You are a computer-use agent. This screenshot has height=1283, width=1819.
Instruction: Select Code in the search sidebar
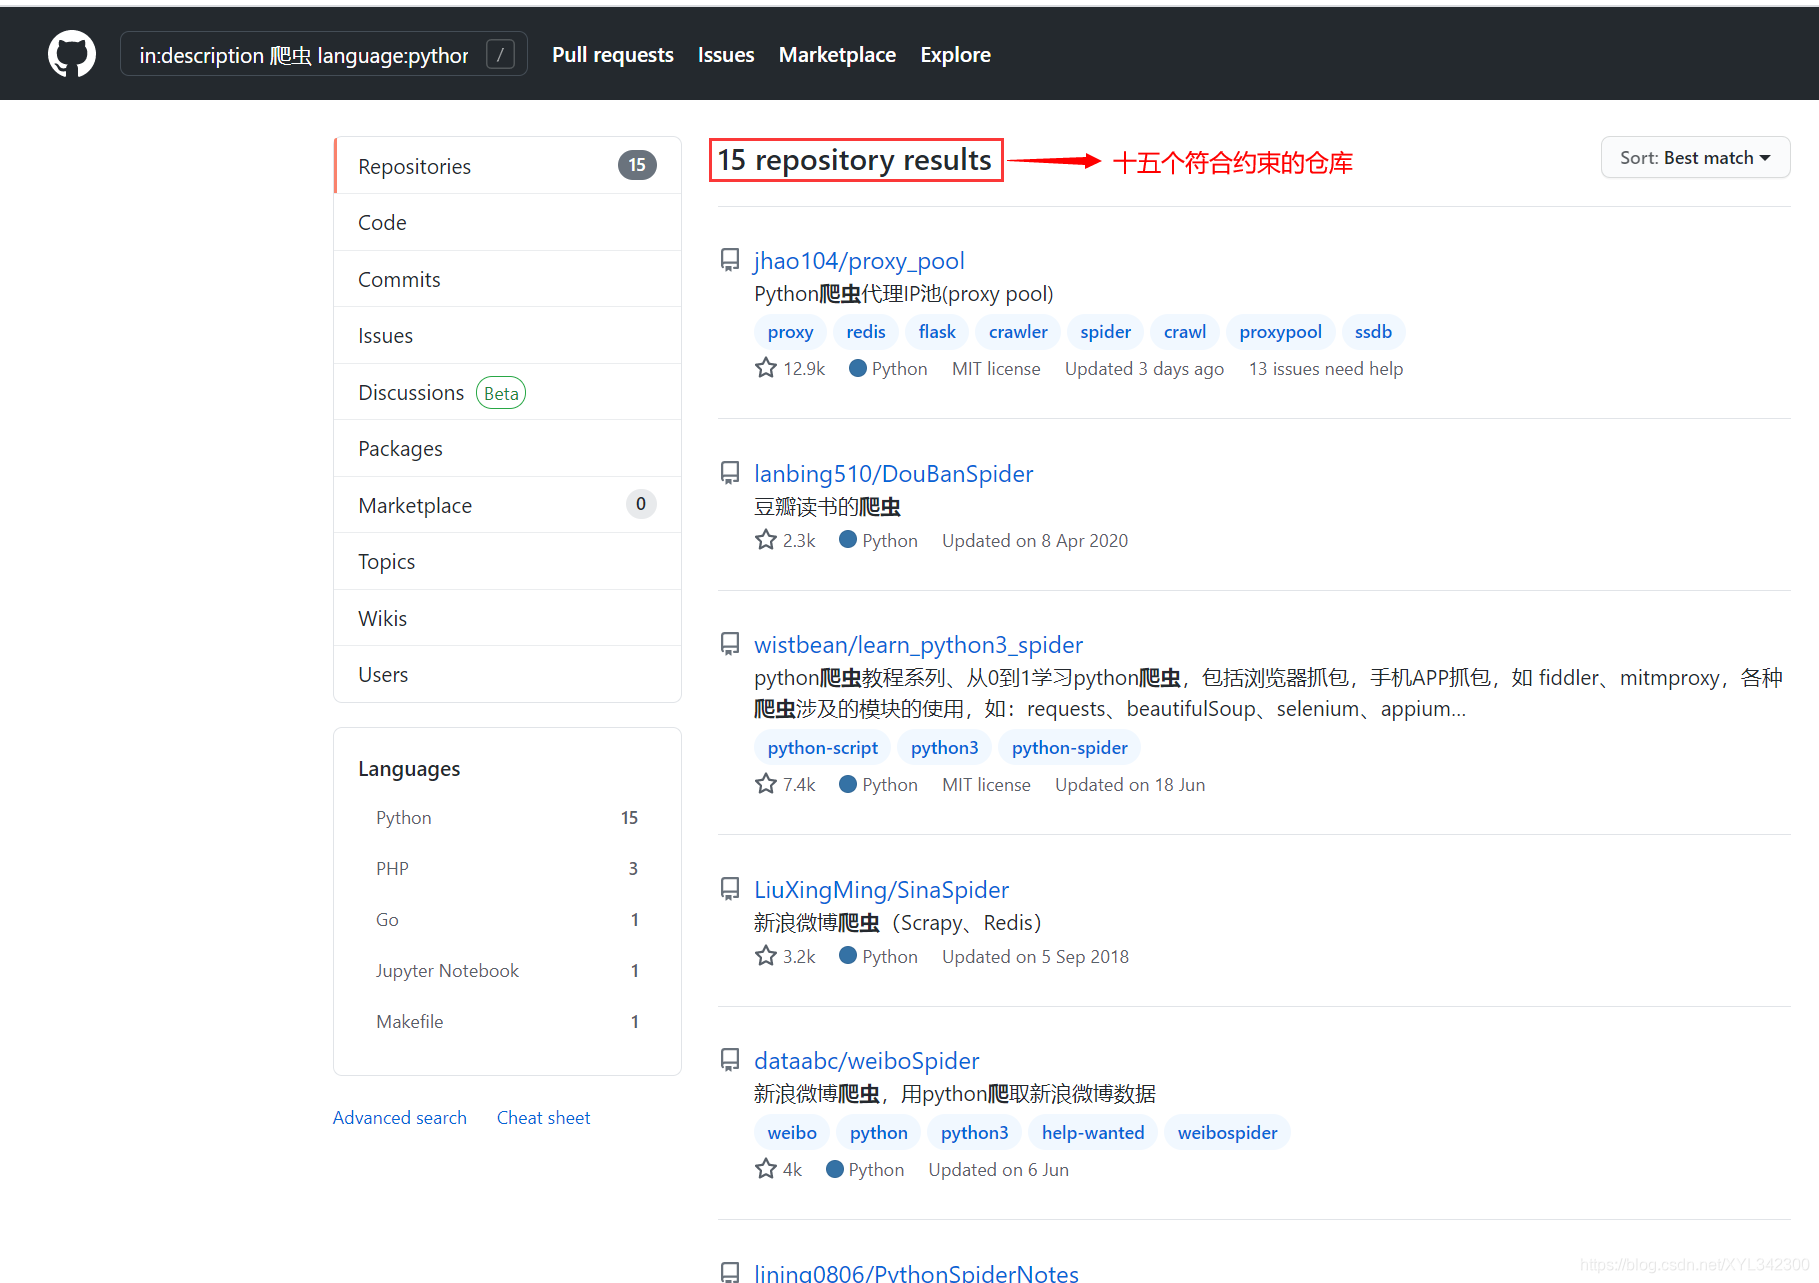tap(508, 222)
